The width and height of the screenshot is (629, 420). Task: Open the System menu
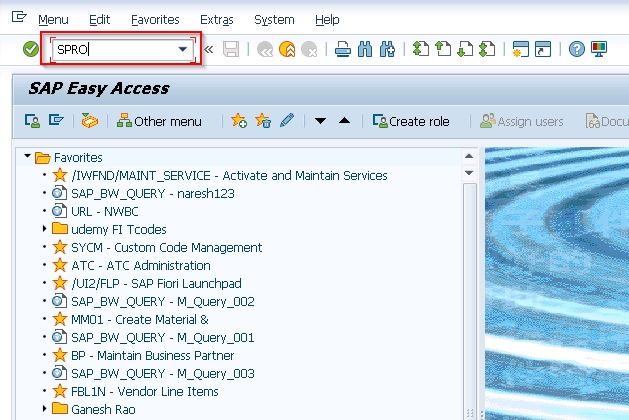[x=274, y=20]
